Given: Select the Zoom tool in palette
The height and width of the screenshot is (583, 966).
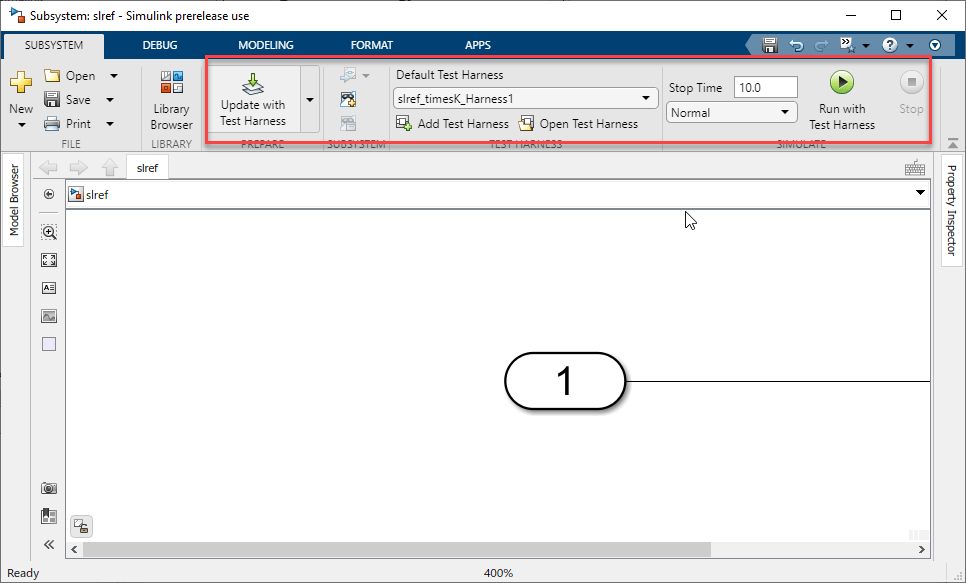Looking at the screenshot, I should (x=49, y=232).
